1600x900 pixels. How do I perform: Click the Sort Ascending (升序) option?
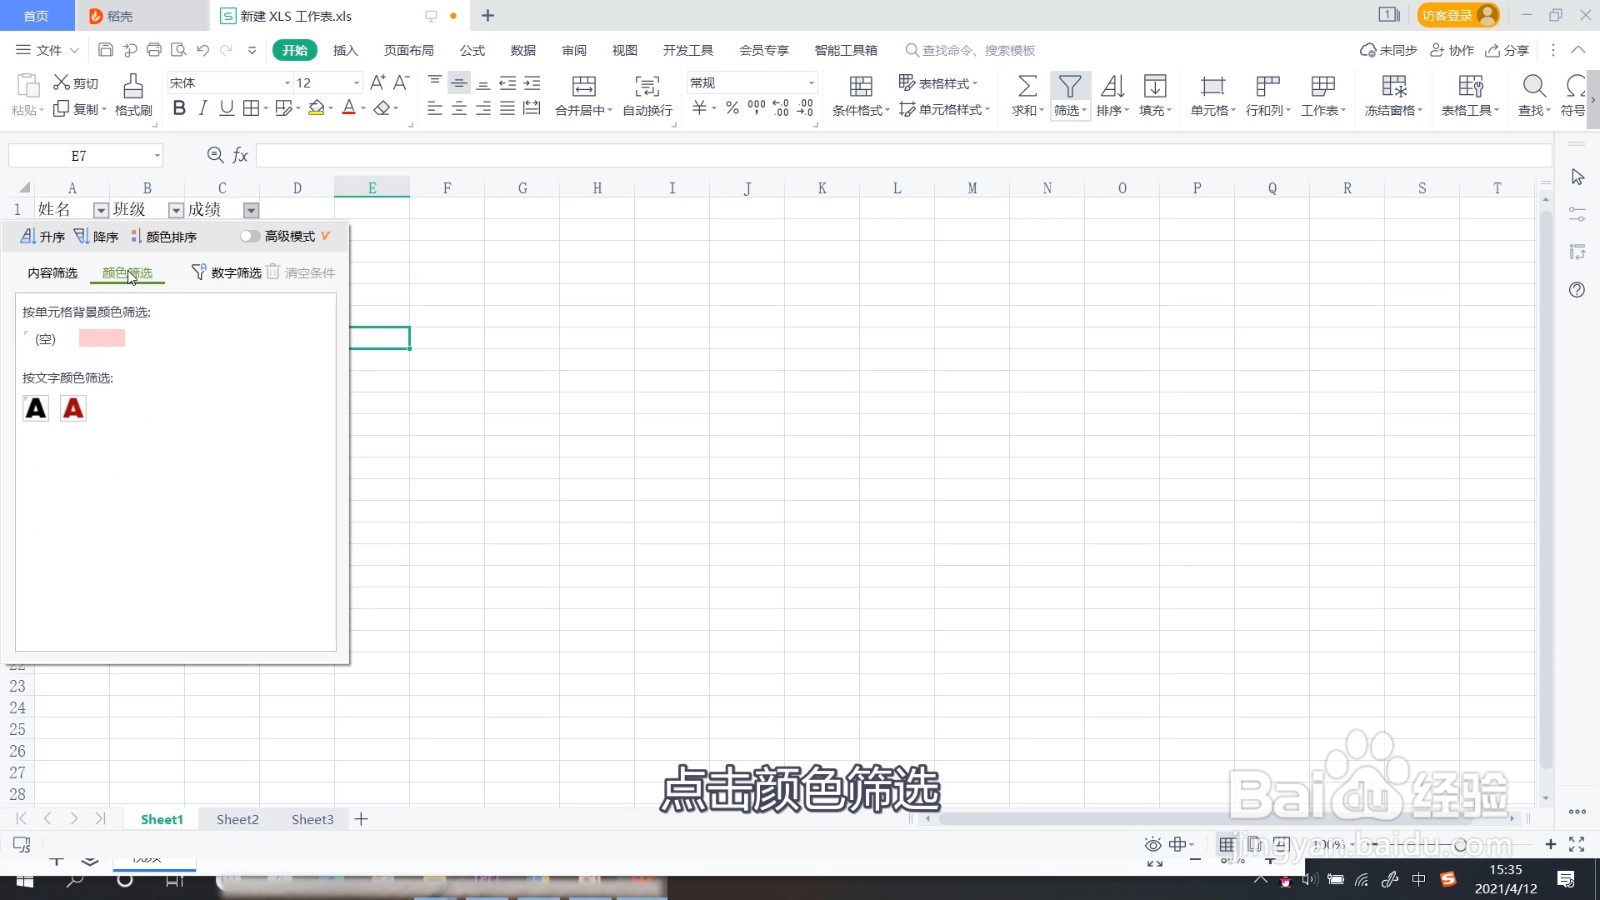tap(43, 237)
